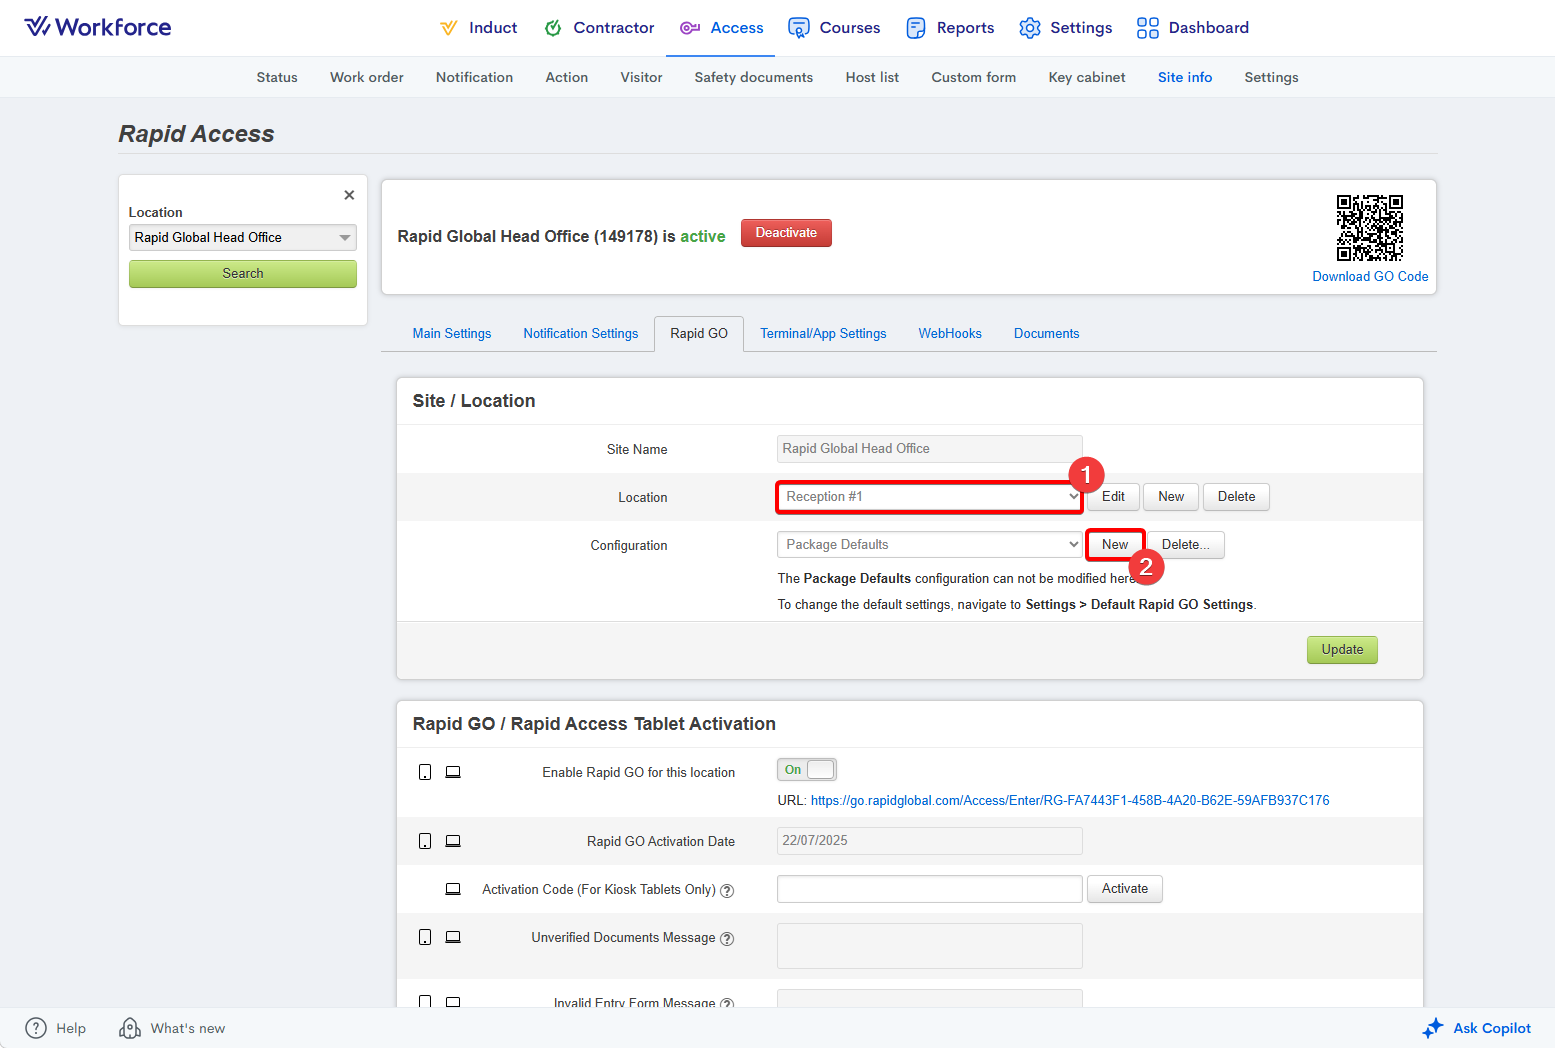The image size is (1555, 1048).
Task: Click kiosk icon beside Activation Code
Action: pyautogui.click(x=453, y=889)
